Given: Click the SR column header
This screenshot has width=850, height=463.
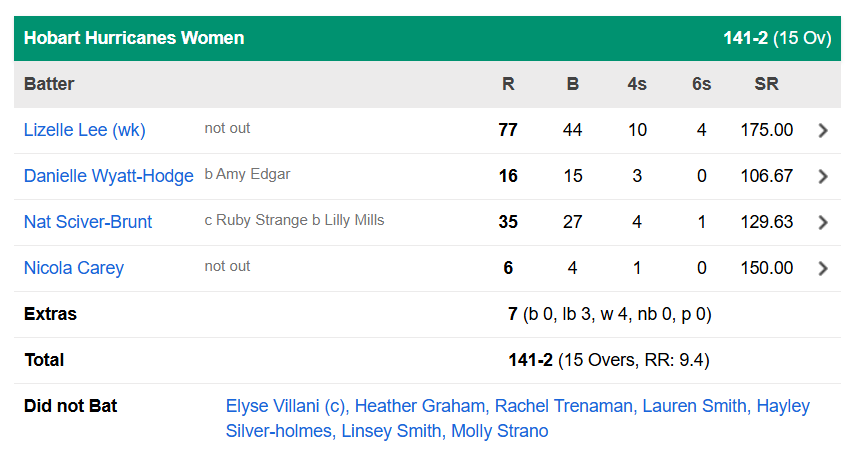Looking at the screenshot, I should (x=766, y=84).
